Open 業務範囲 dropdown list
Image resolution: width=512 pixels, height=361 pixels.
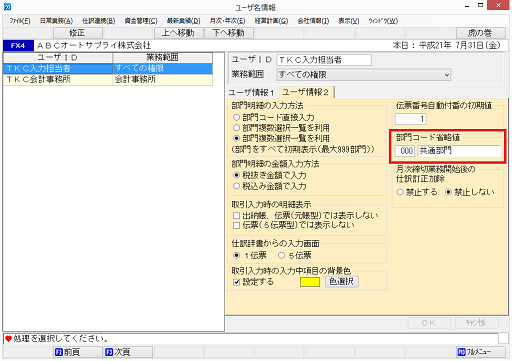[x=447, y=75]
